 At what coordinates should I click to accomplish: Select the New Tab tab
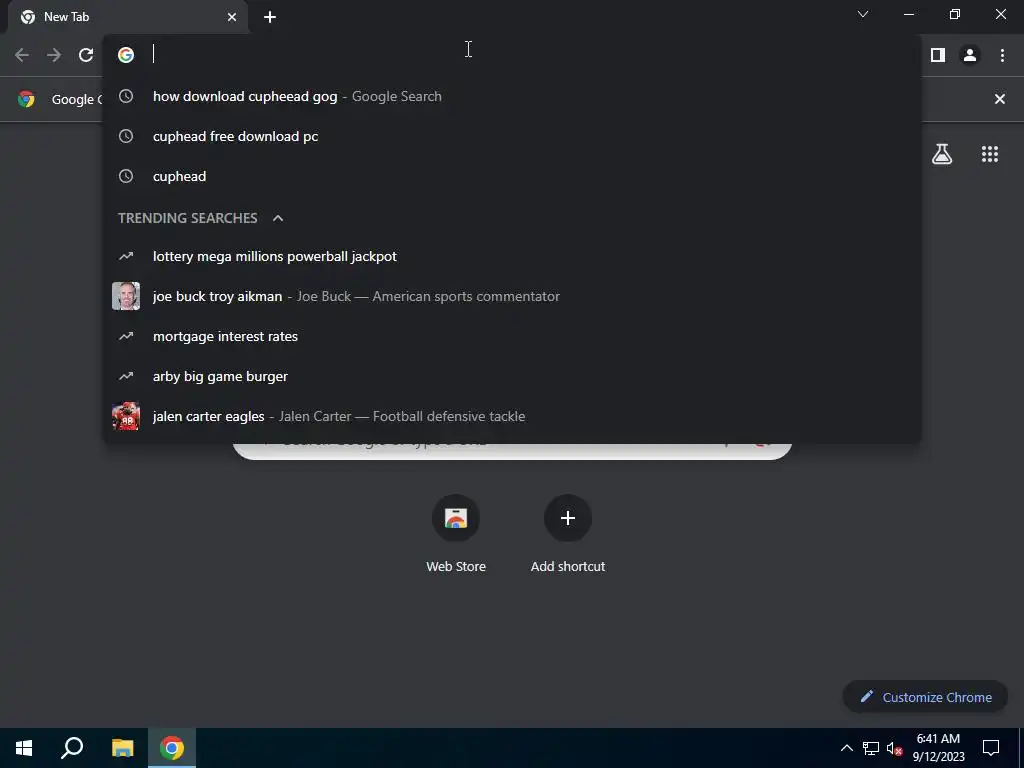click(128, 17)
